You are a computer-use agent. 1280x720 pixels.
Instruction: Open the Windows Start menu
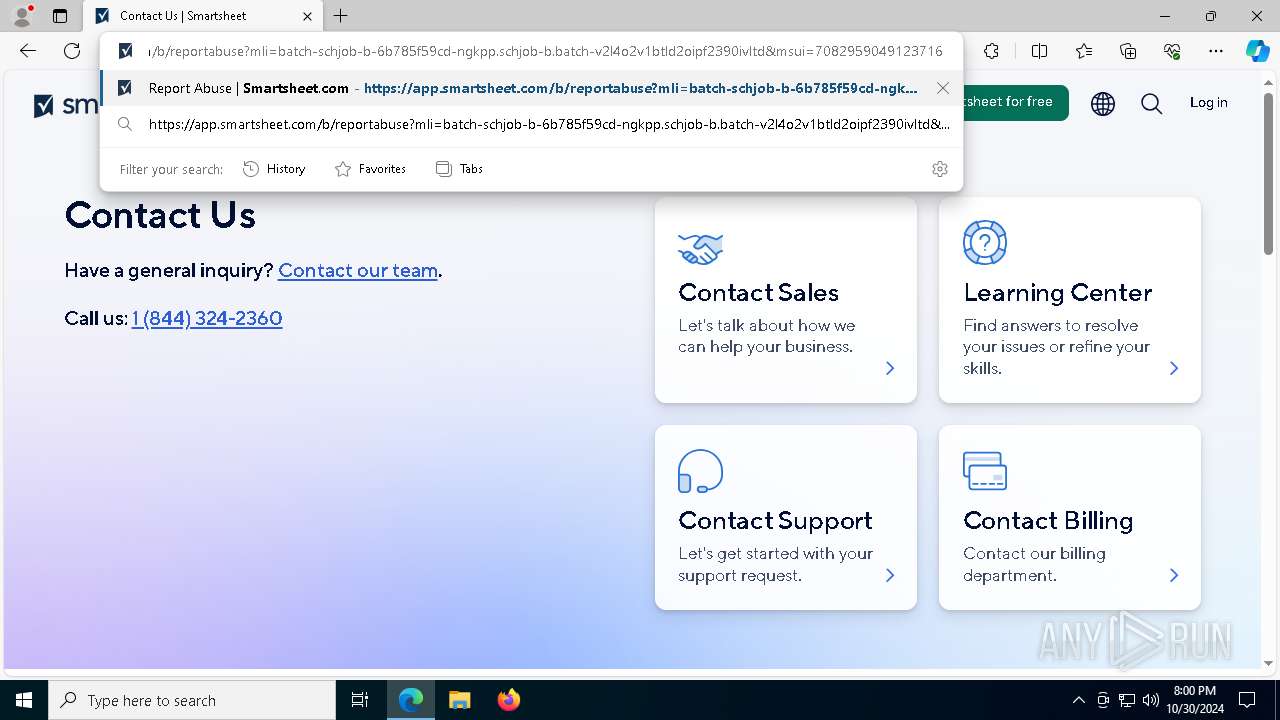point(23,700)
